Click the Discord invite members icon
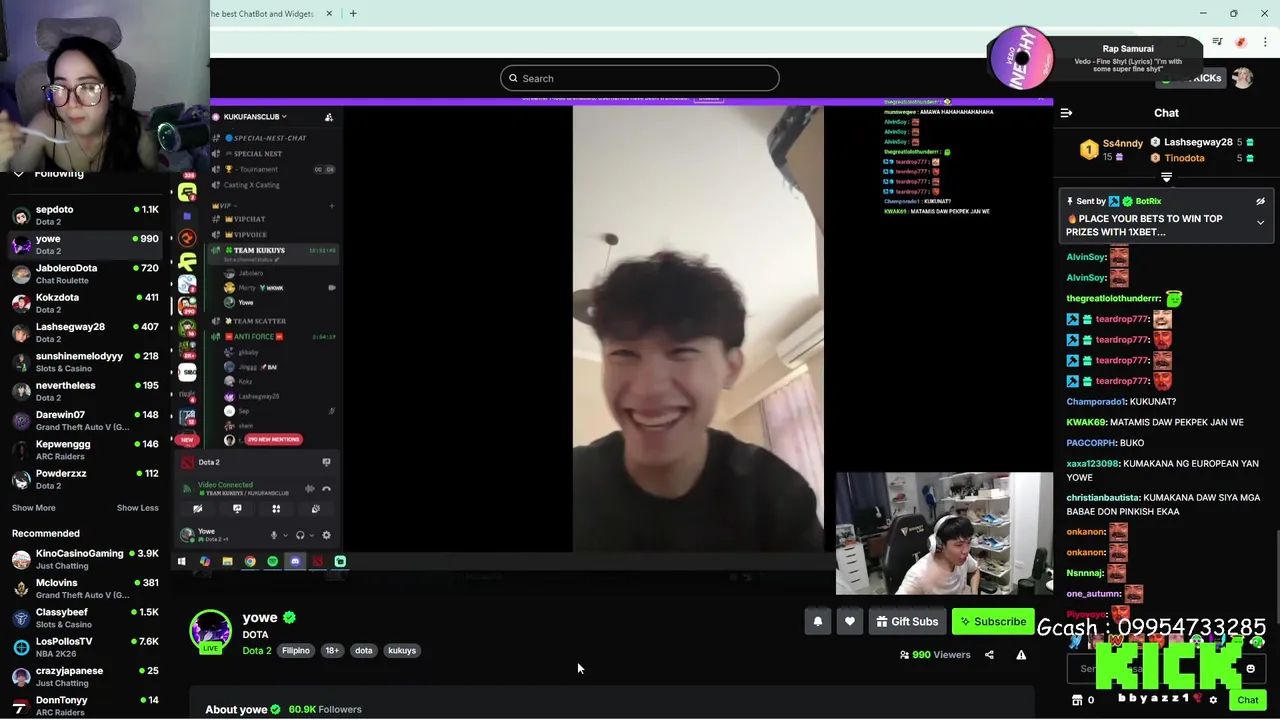1280x720 pixels. (x=328, y=117)
